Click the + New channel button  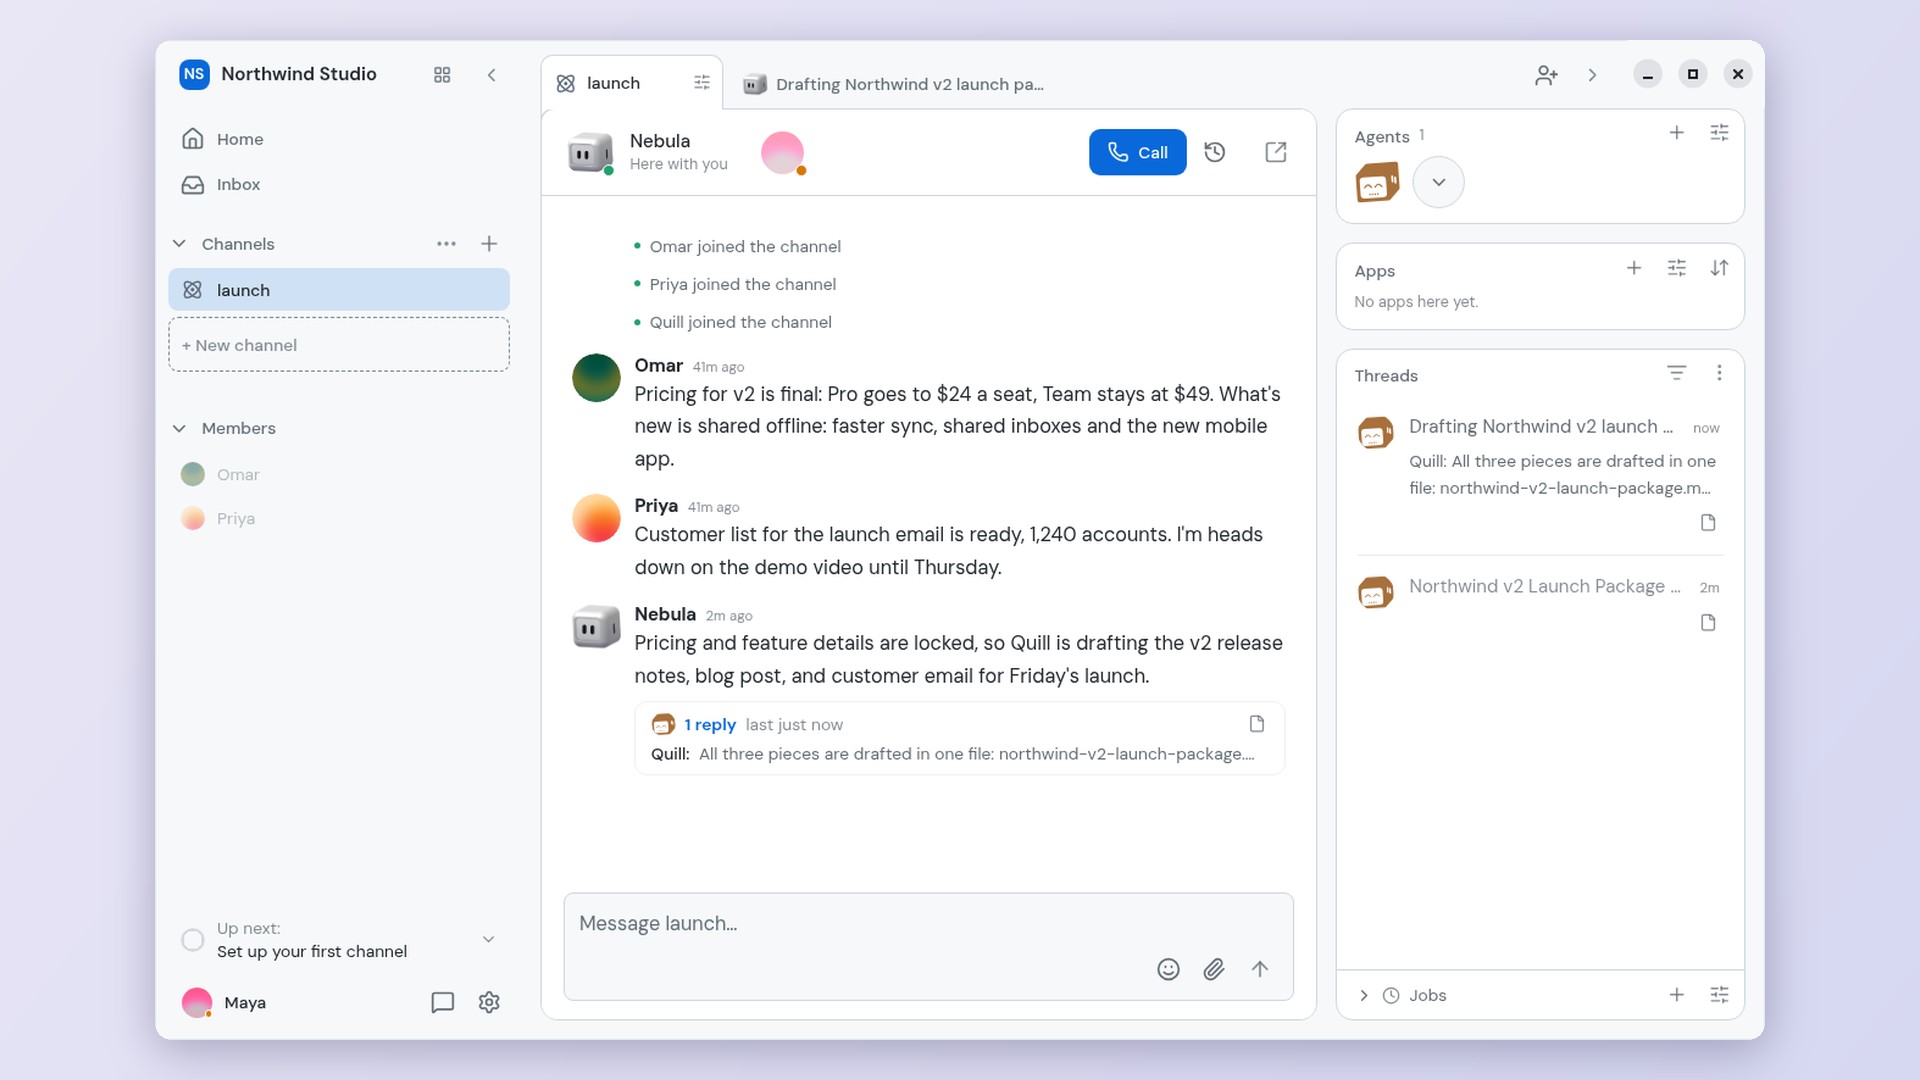click(339, 345)
